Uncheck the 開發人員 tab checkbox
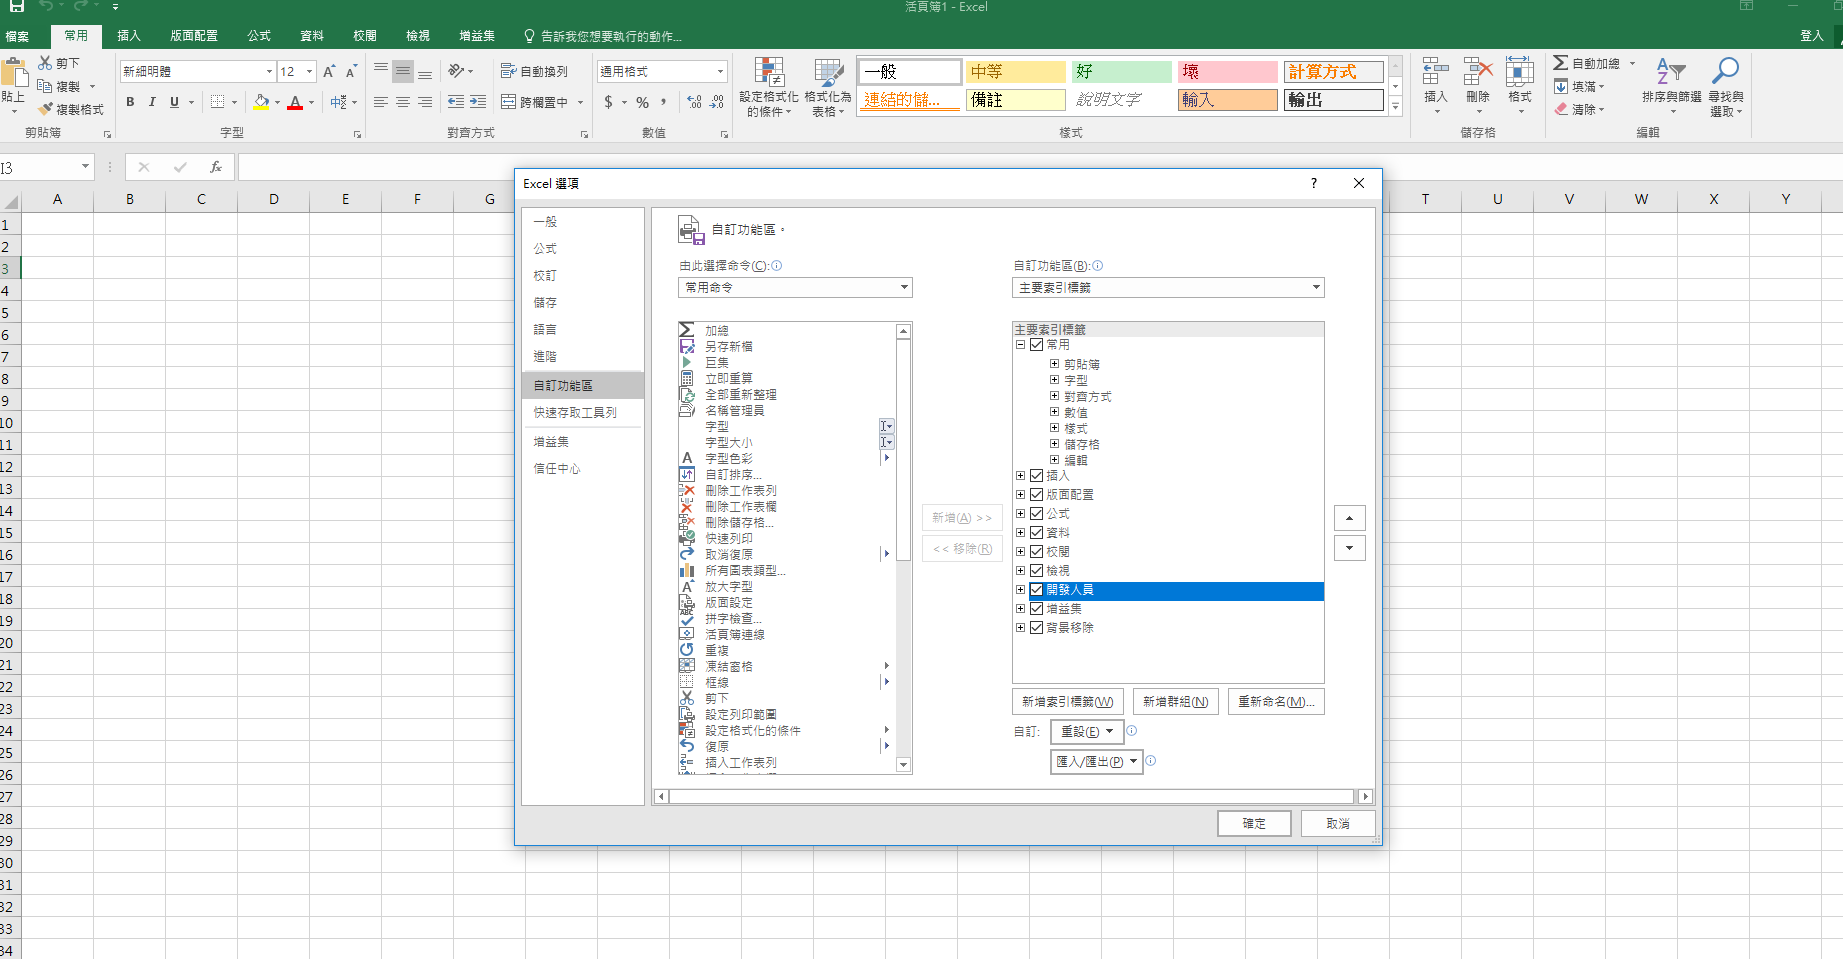Image resolution: width=1843 pixels, height=959 pixels. click(1037, 590)
